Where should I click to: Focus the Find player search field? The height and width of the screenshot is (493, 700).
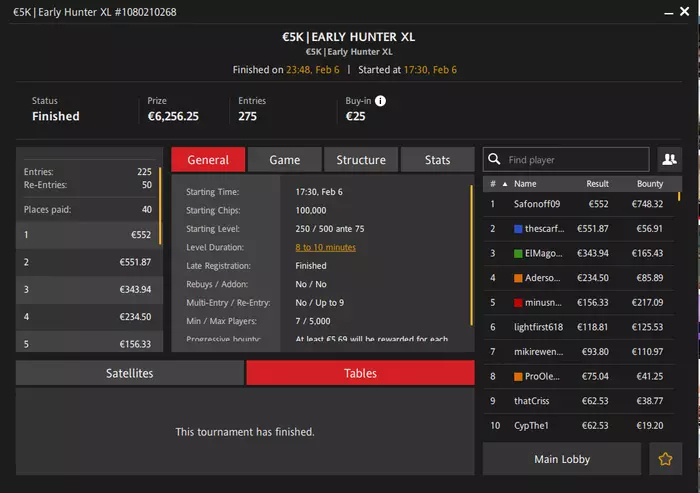(566, 159)
